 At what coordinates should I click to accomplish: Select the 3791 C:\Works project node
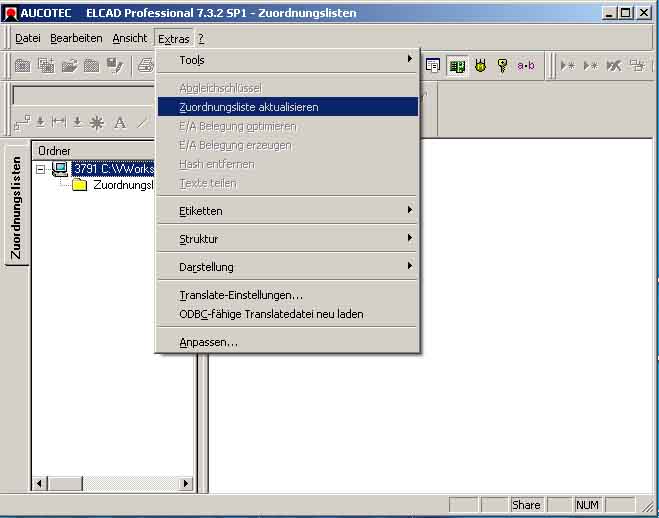(x=113, y=169)
